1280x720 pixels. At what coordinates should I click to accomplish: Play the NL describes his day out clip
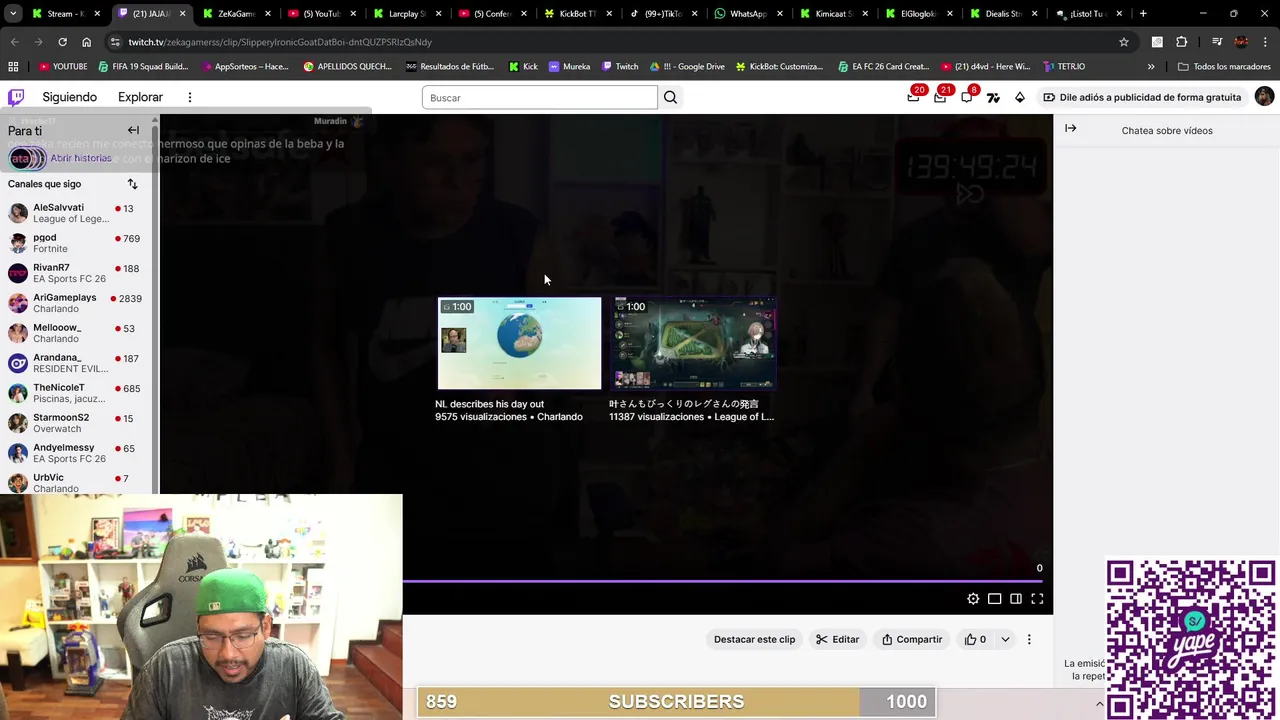pyautogui.click(x=519, y=343)
